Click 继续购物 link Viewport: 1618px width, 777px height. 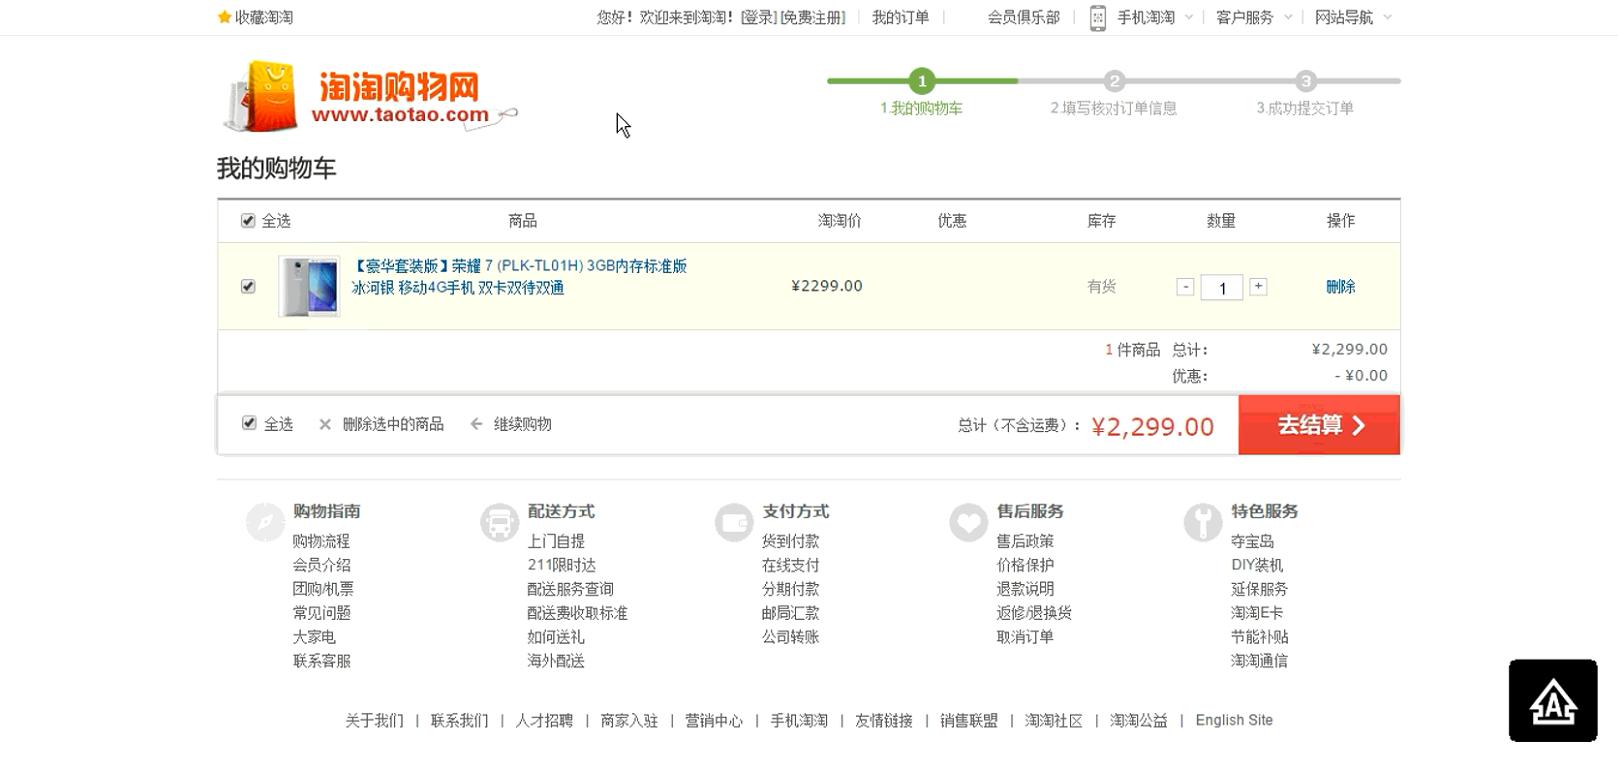pyautogui.click(x=522, y=424)
